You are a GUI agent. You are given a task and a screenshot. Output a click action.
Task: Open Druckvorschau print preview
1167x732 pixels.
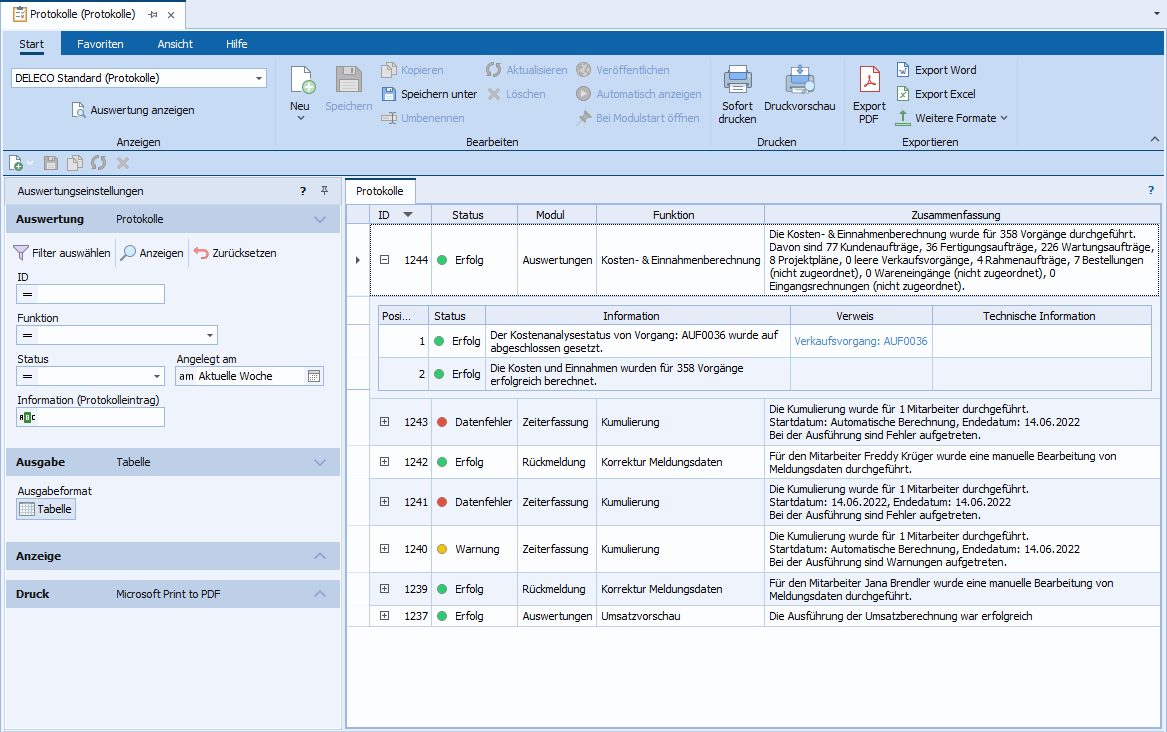click(799, 80)
